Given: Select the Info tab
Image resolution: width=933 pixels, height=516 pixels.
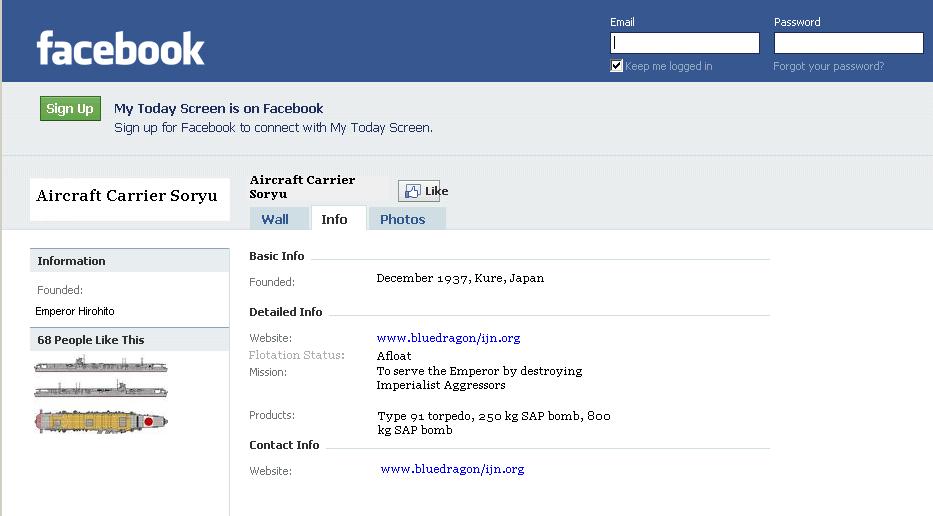Looking at the screenshot, I should pos(338,219).
